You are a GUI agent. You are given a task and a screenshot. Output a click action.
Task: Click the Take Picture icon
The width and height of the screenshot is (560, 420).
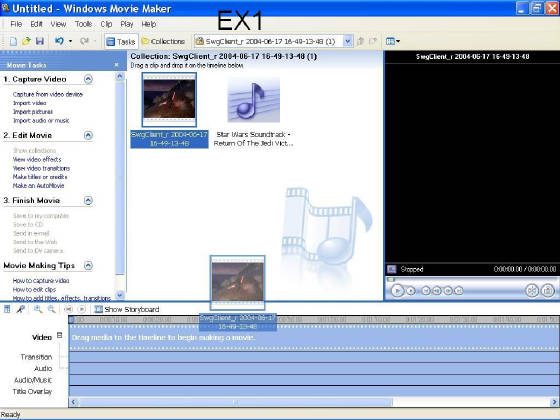coord(548,291)
